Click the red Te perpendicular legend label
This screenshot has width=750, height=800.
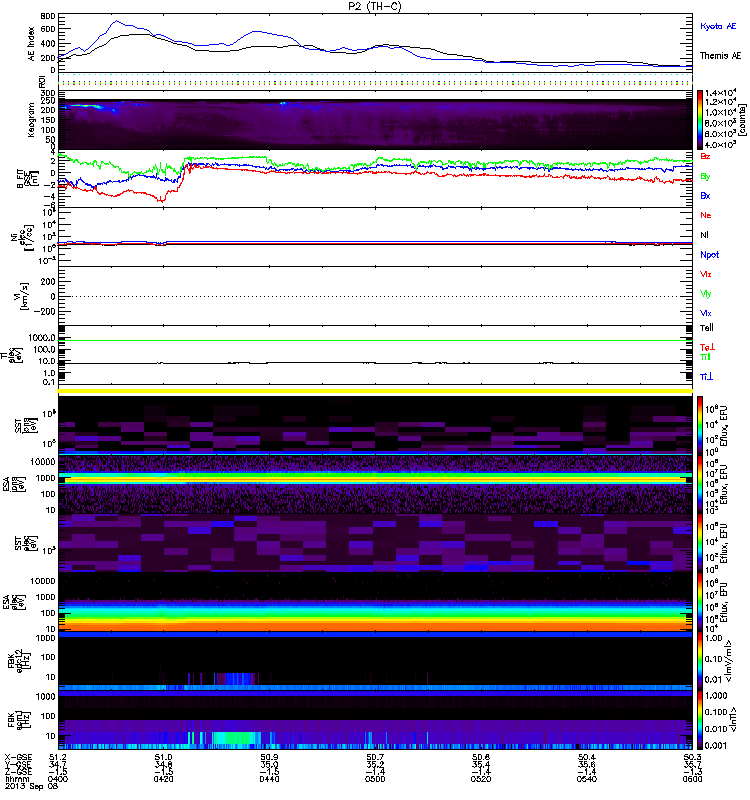pos(706,347)
